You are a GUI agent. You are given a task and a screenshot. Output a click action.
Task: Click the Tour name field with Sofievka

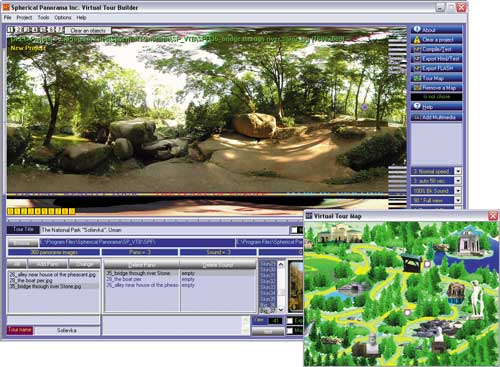(67, 330)
